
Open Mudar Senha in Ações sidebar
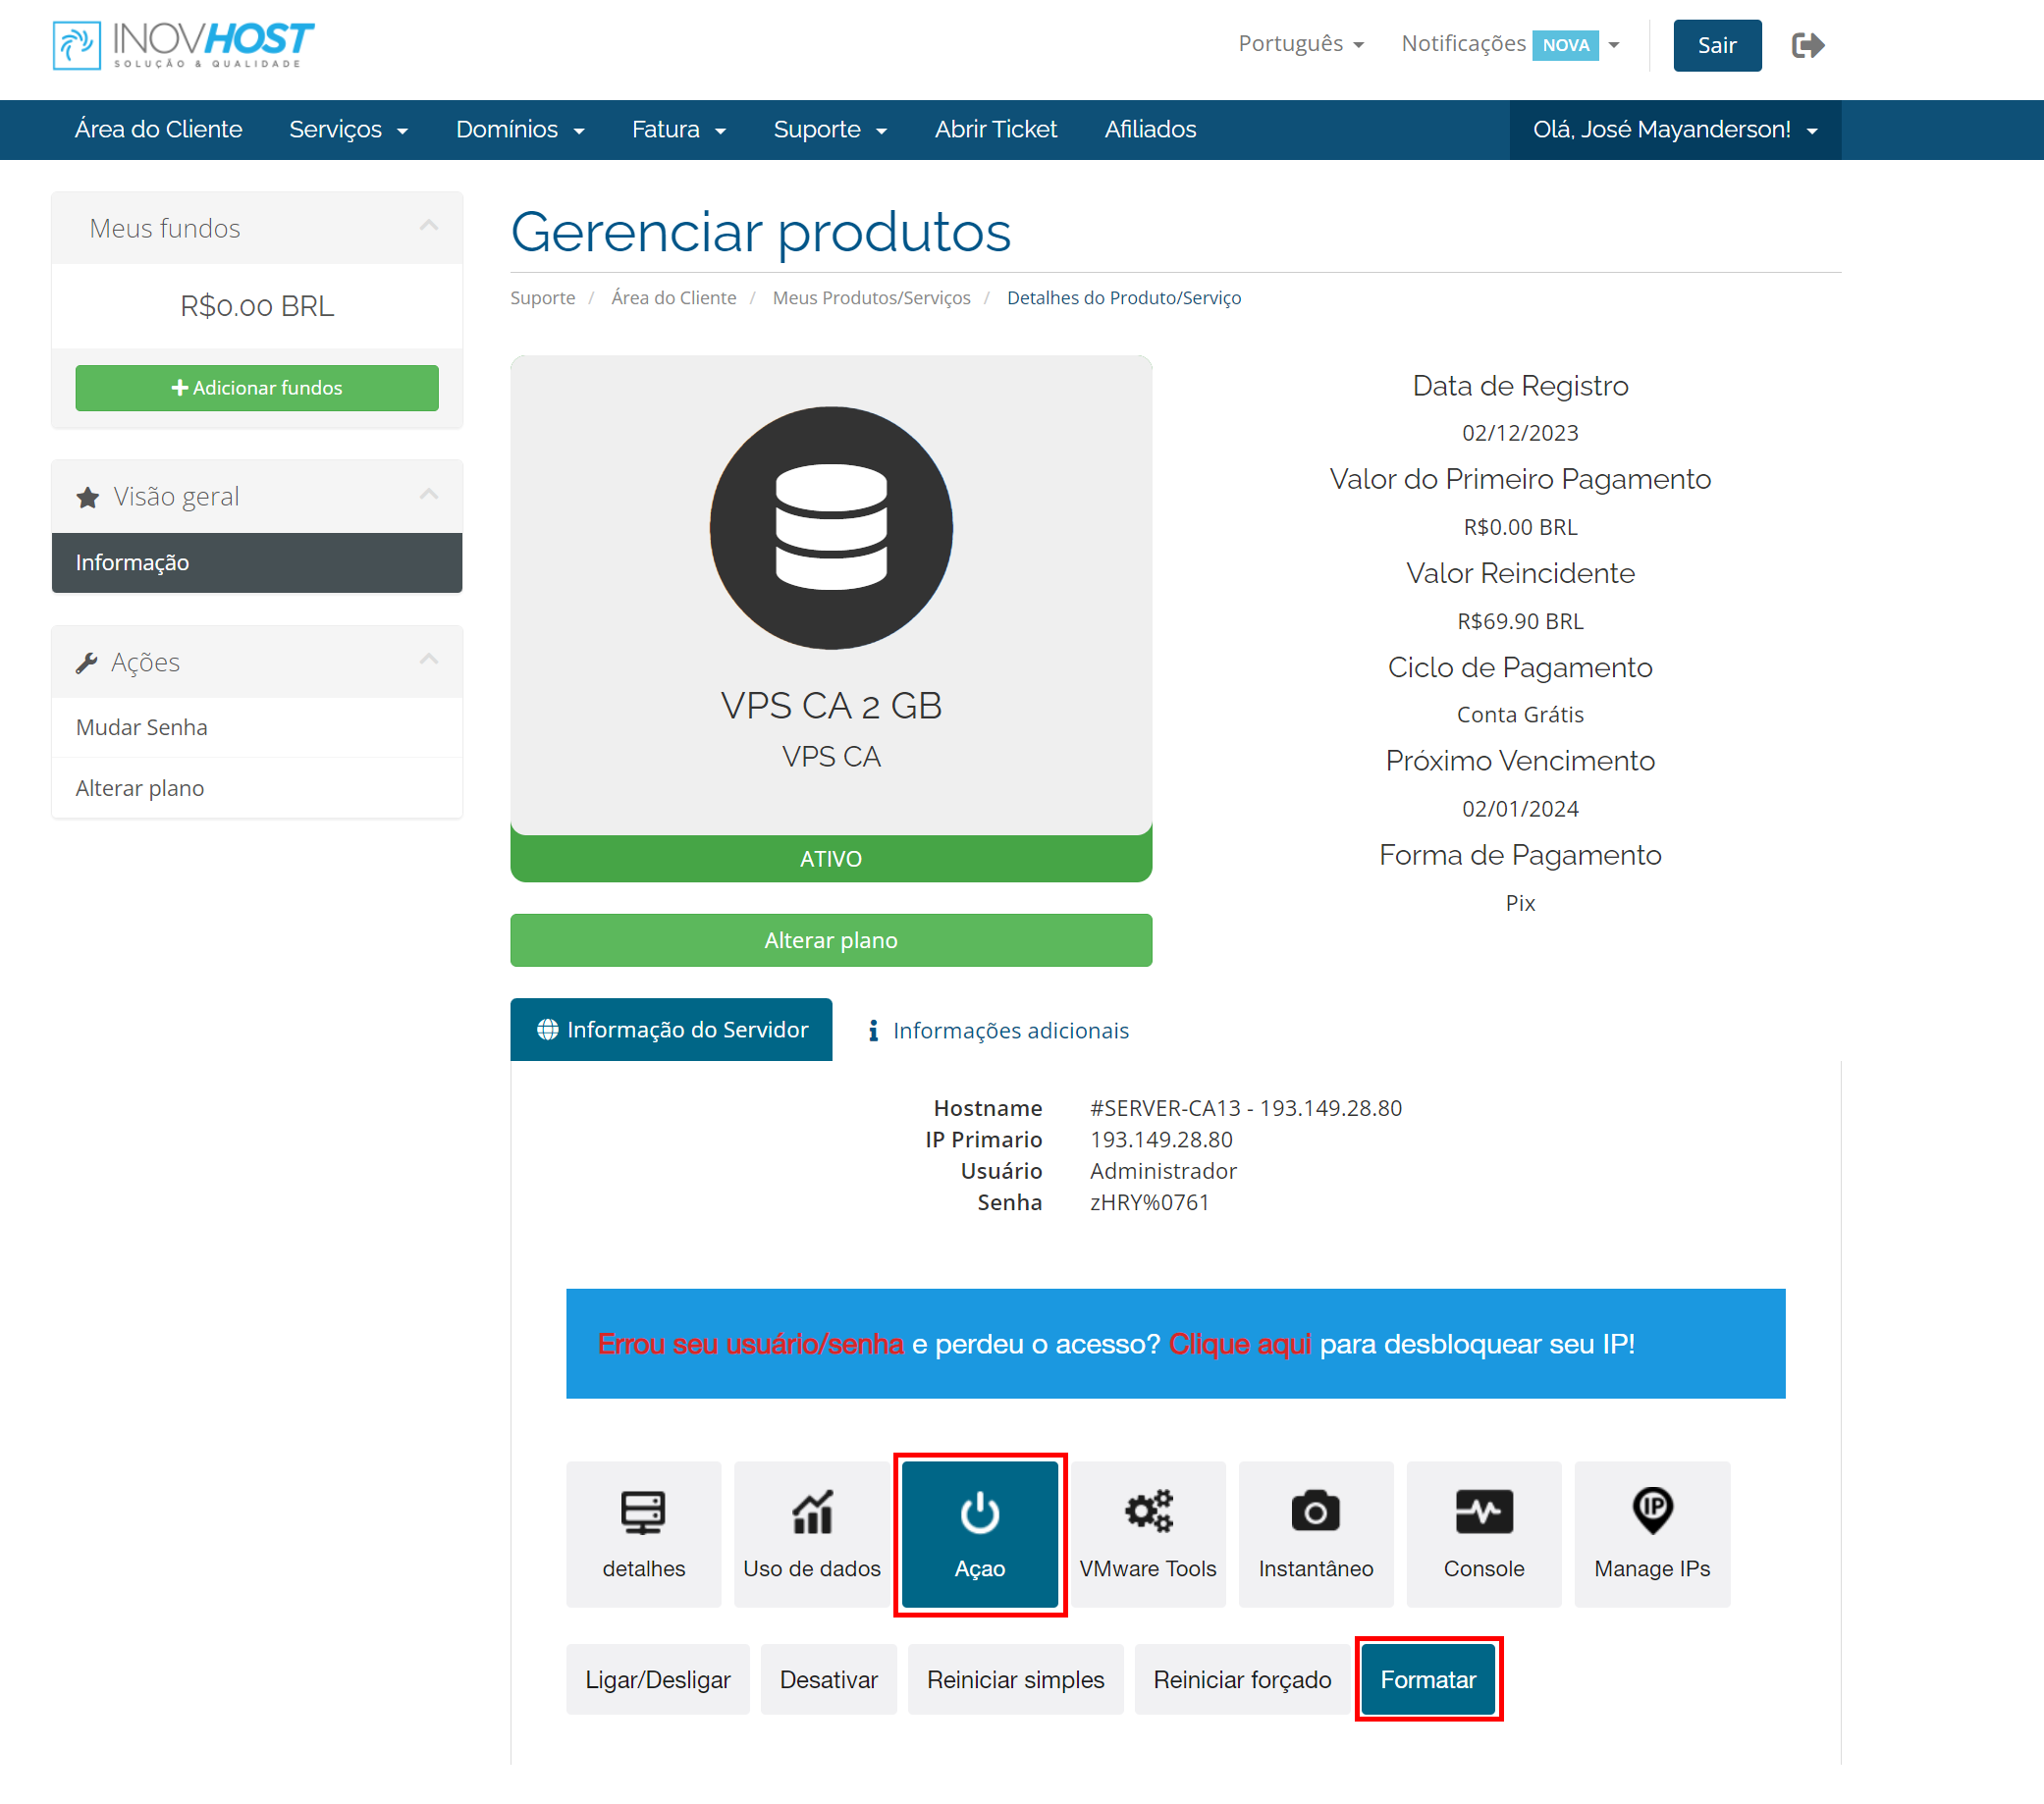click(x=142, y=727)
